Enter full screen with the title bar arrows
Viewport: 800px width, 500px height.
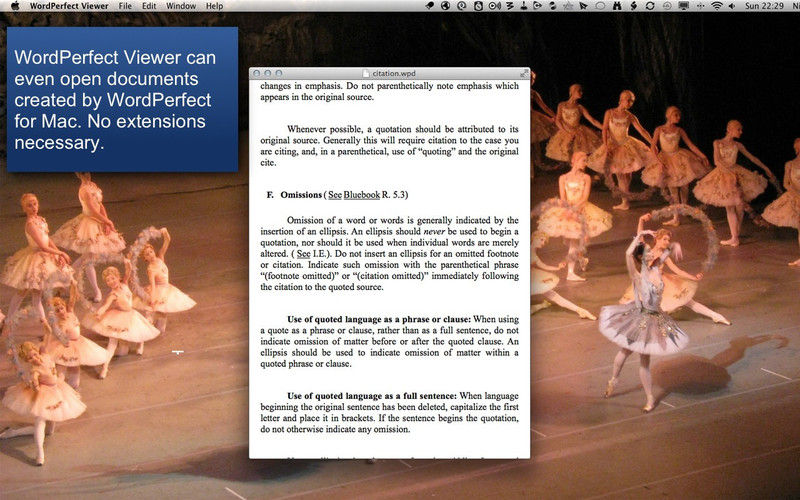523,73
